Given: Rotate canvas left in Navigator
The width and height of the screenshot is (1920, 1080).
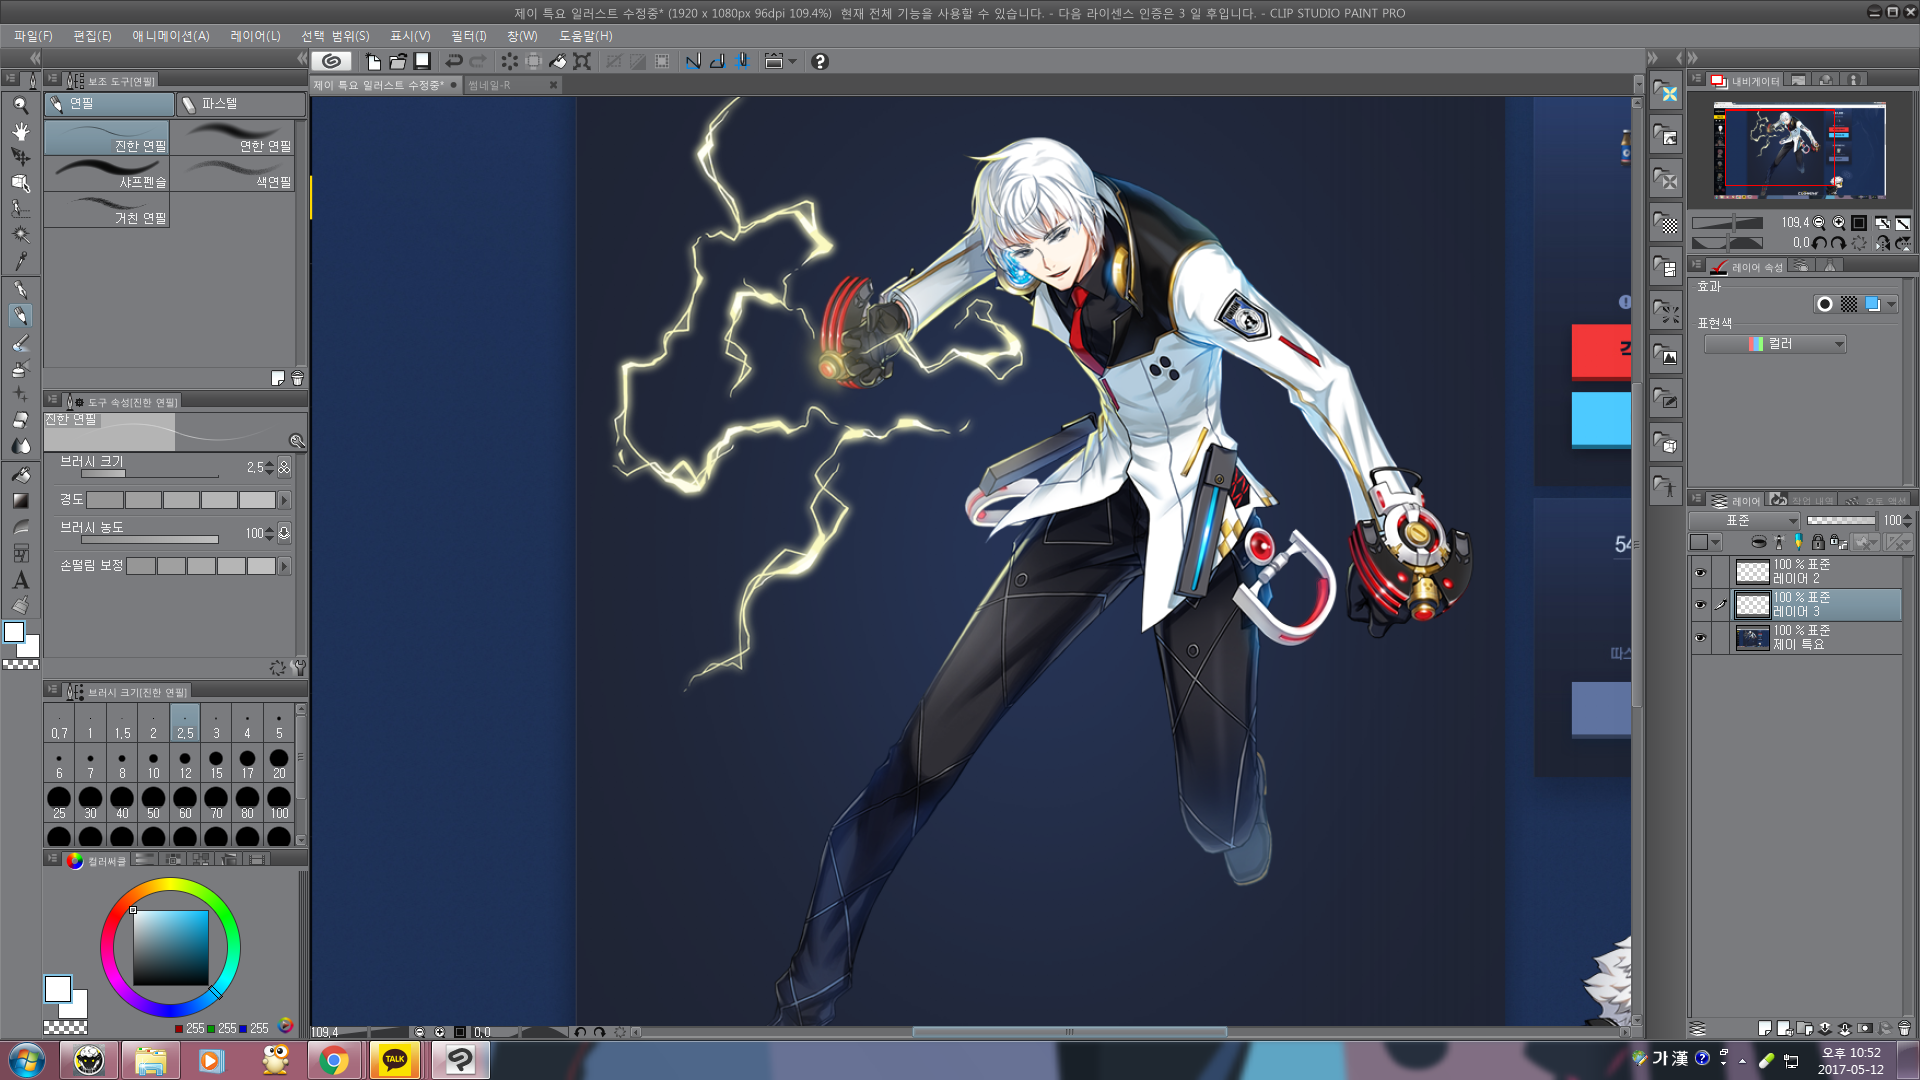Looking at the screenshot, I should (1819, 243).
